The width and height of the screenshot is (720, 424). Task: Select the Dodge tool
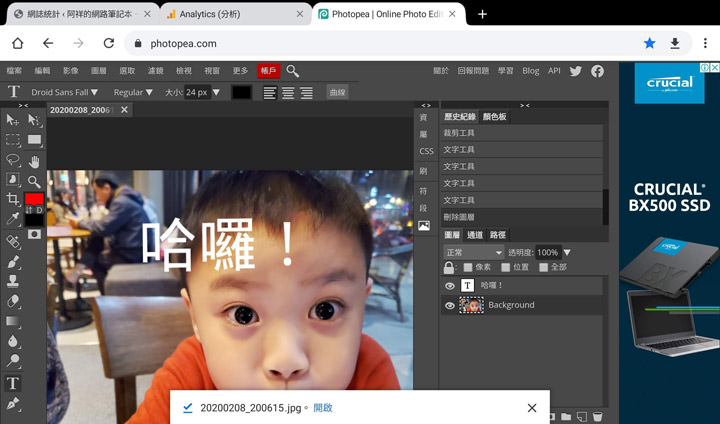coord(12,361)
